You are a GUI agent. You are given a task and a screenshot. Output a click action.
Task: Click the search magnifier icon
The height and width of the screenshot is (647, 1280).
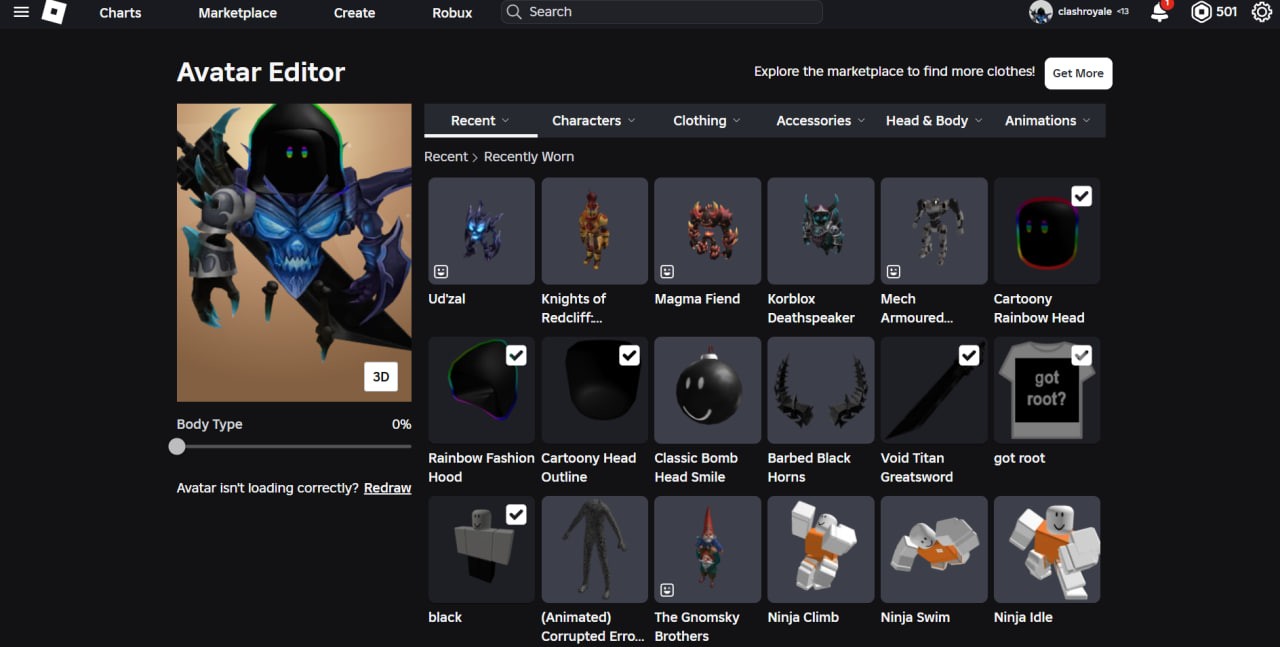coord(514,12)
